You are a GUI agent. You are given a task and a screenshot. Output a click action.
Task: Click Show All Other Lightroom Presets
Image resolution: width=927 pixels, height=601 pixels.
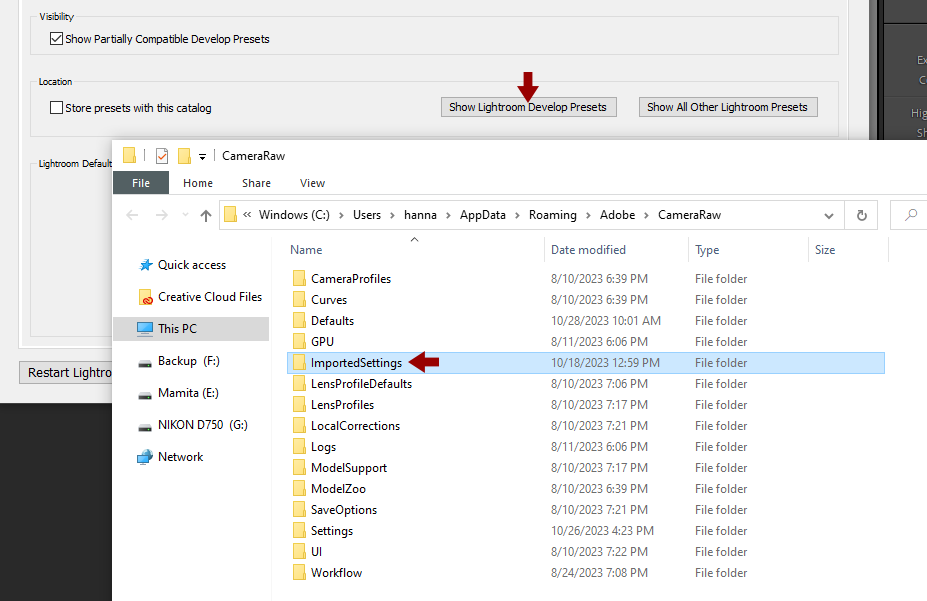[x=727, y=106]
